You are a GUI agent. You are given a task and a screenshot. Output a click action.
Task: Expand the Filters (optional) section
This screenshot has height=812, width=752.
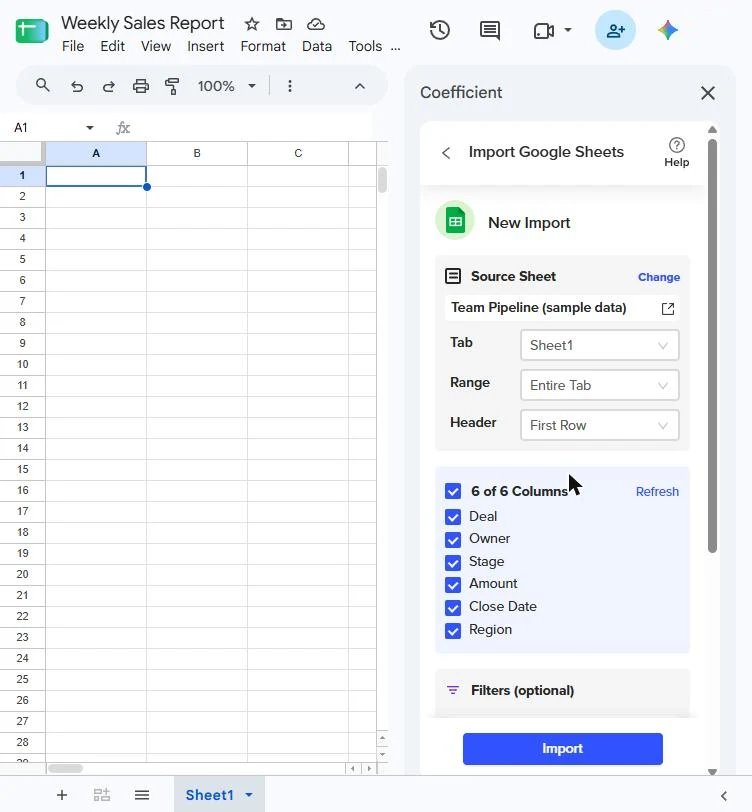(562, 691)
